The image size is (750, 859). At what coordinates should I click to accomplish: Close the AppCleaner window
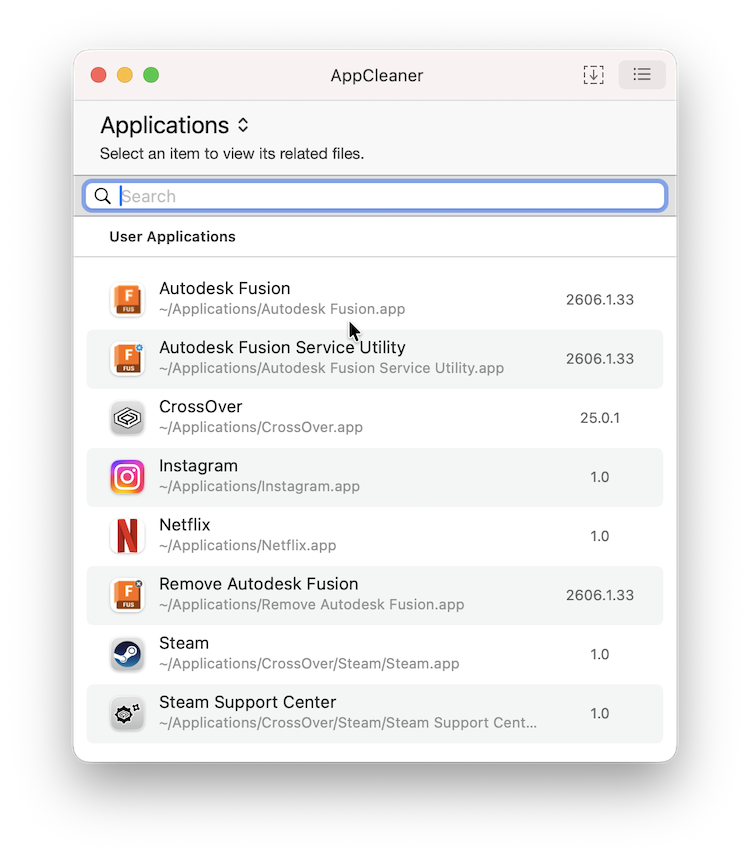click(99, 75)
